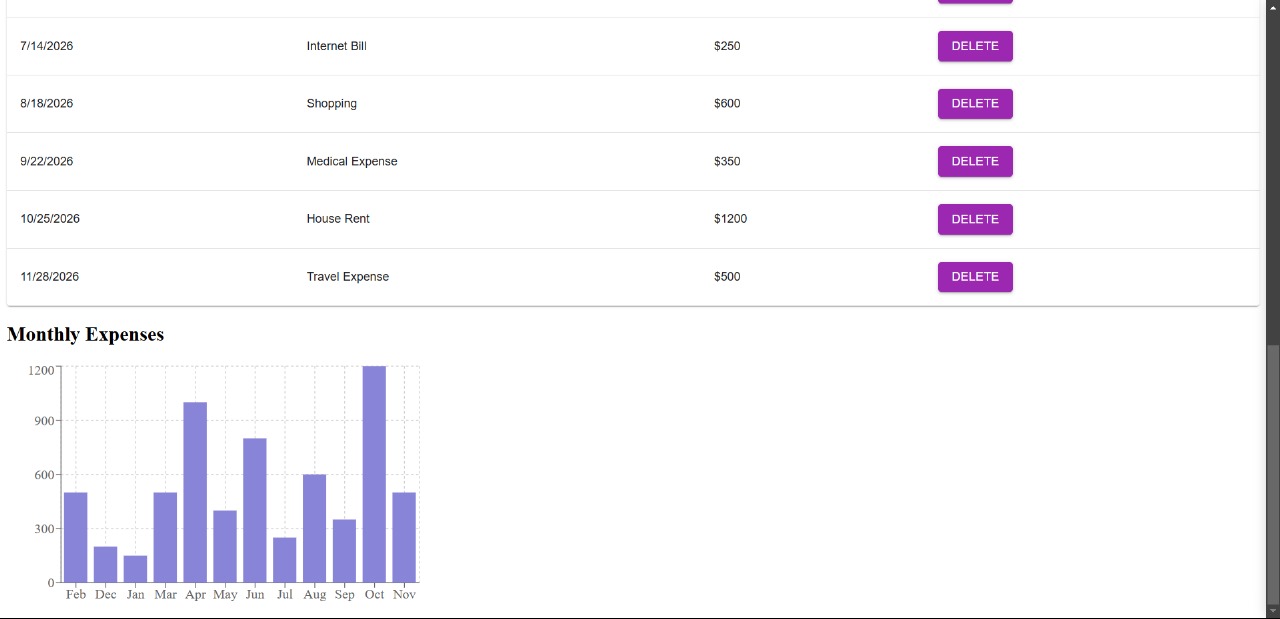Click the Feb bar in chart

tap(75, 537)
